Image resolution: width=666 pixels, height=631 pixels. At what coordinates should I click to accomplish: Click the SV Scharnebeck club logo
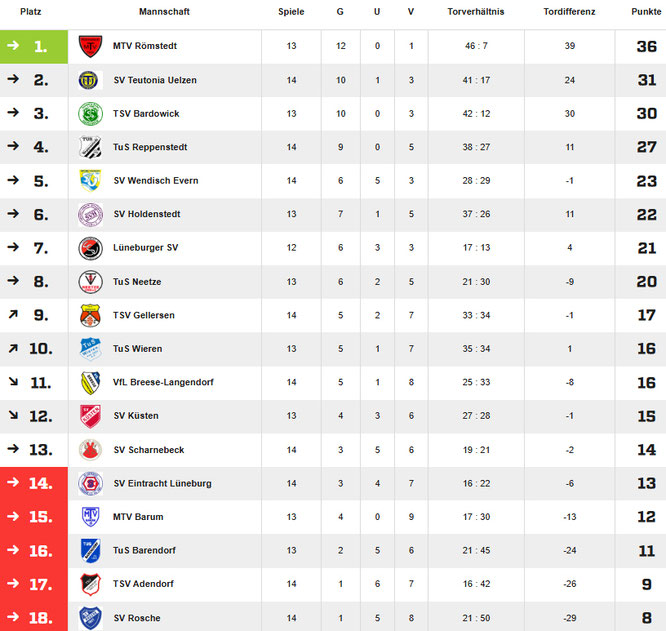[90, 450]
